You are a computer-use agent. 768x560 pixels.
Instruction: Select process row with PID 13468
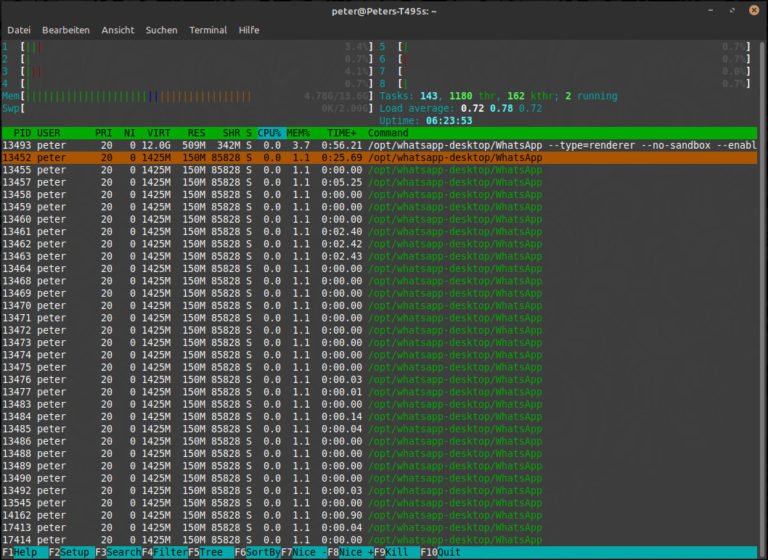379,281
